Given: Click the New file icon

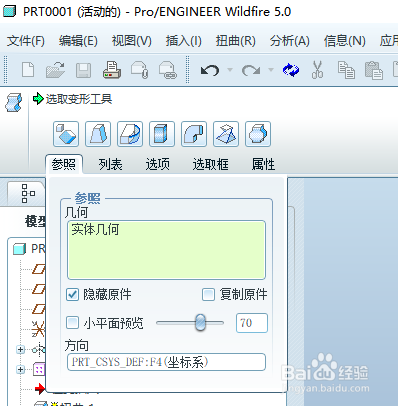Looking at the screenshot, I should click(x=28, y=70).
